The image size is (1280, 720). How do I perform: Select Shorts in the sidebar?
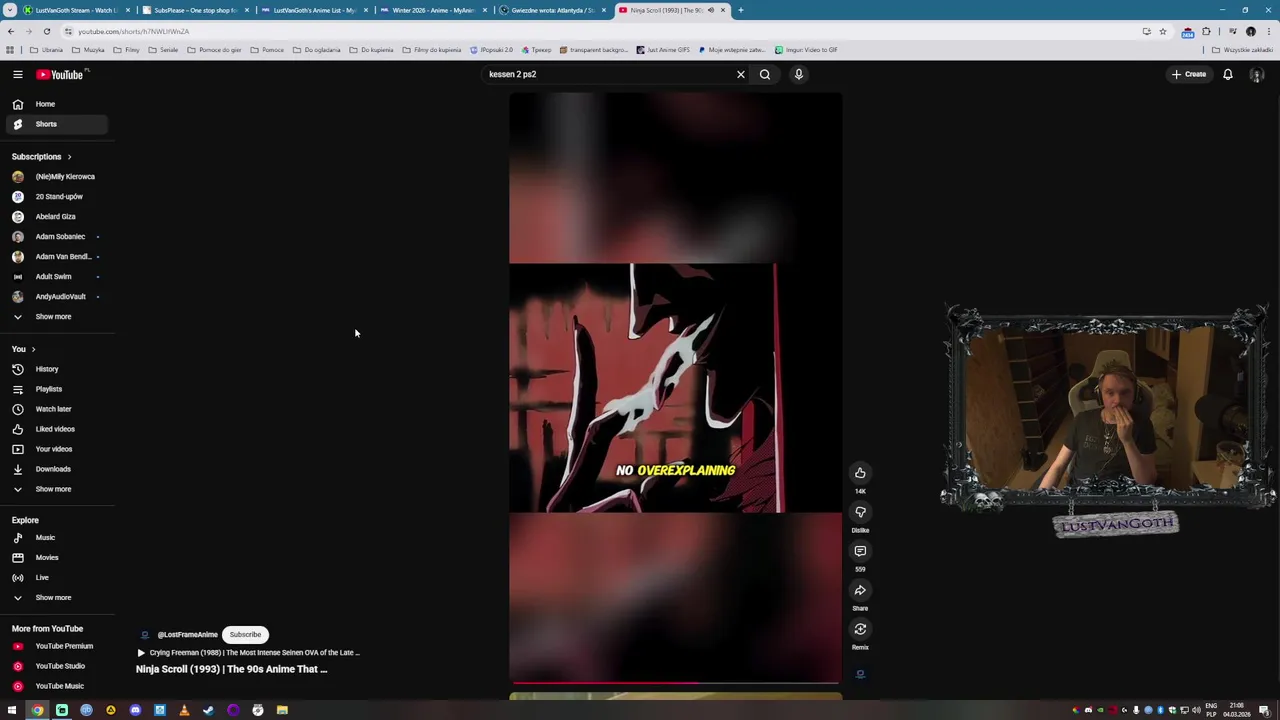(x=55, y=124)
